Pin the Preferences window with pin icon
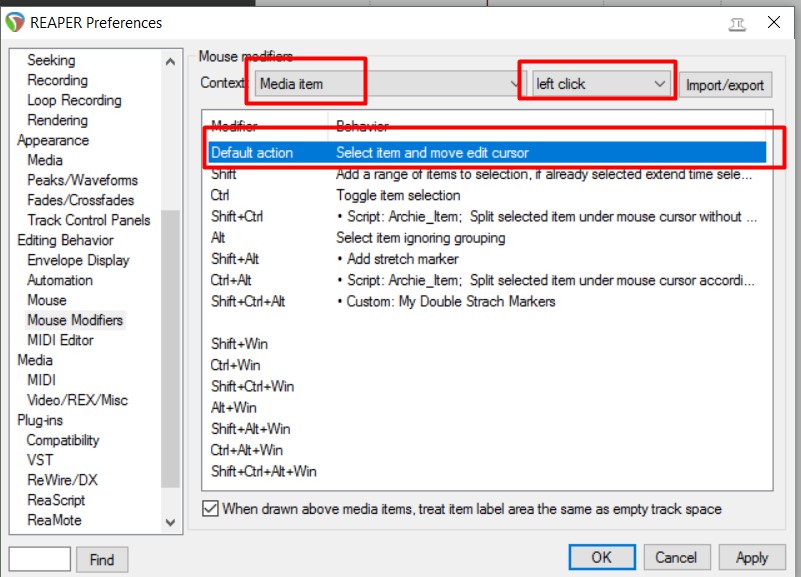Viewport: 801px width, 577px height. (x=737, y=23)
